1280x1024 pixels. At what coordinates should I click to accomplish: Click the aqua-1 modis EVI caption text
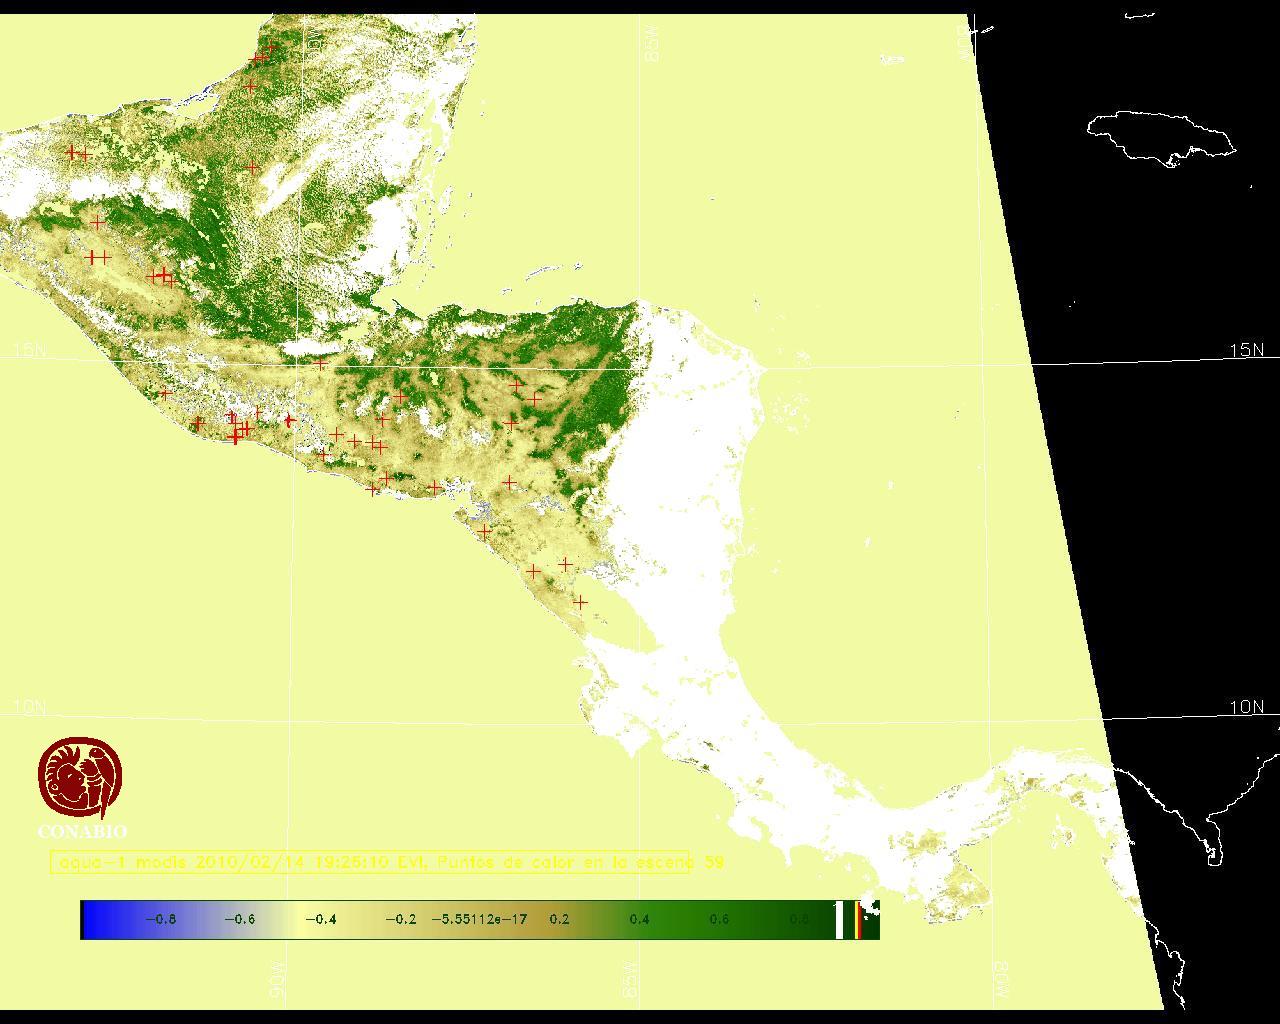pyautogui.click(x=370, y=862)
